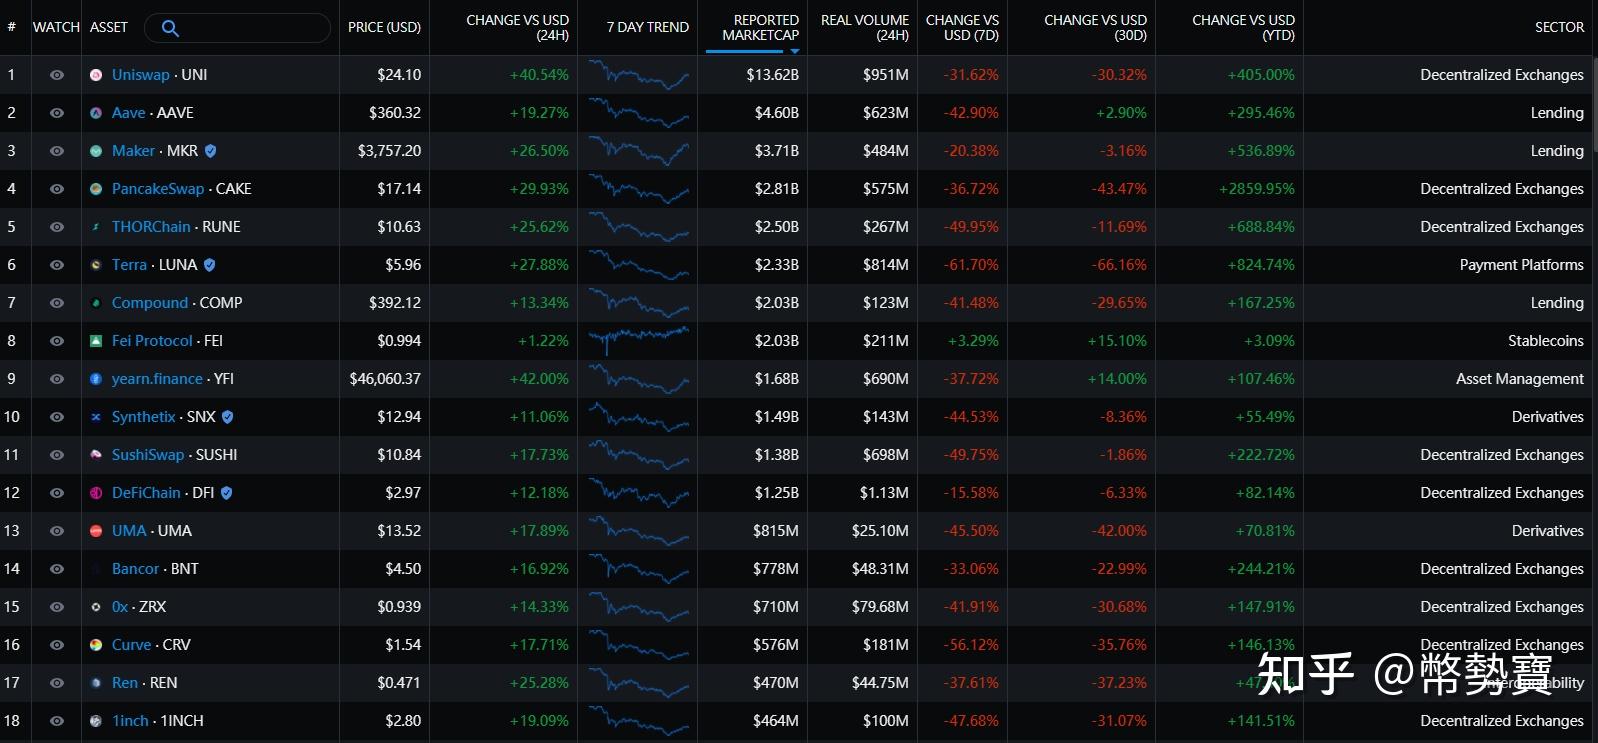Click the $13.62B marketcap cell
Screen dimensions: 1598x743
click(772, 75)
